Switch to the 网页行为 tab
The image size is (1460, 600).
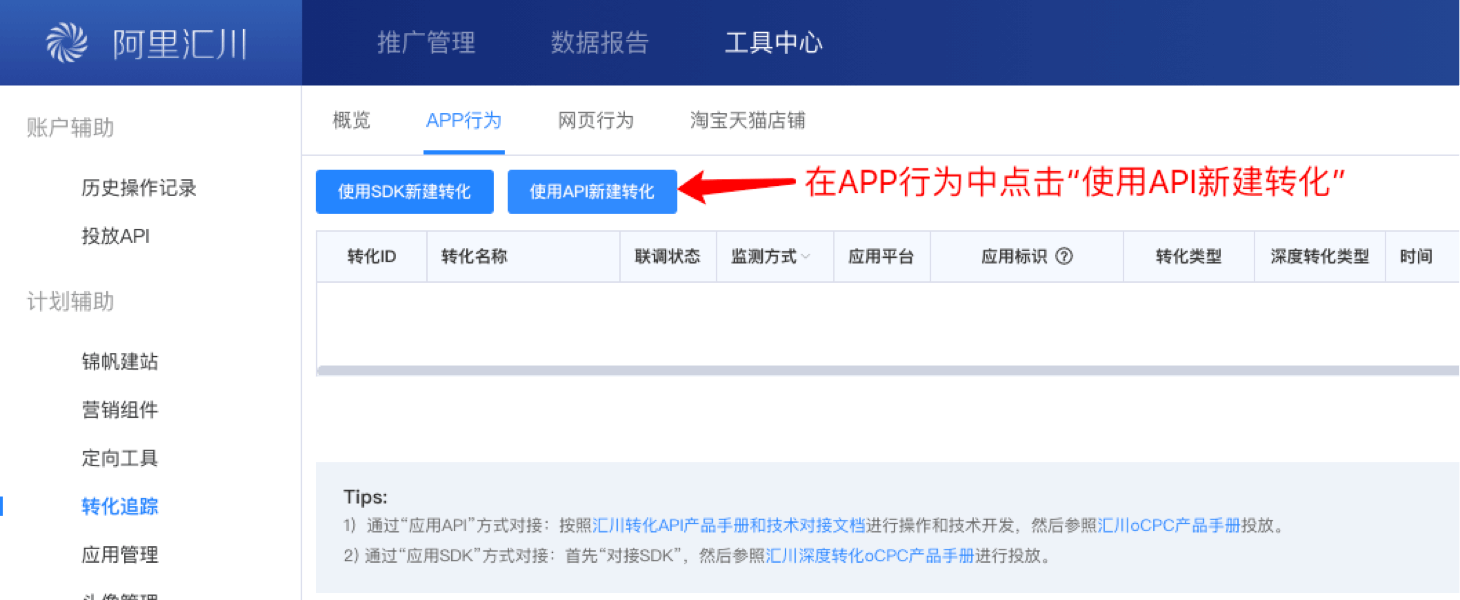[596, 121]
